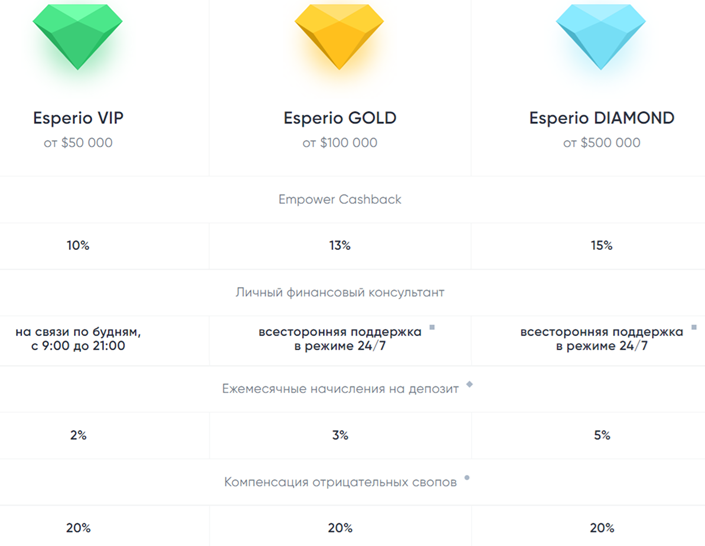Click the 13% cashback value for GOLD
The height and width of the screenshot is (546, 705).
point(339,245)
